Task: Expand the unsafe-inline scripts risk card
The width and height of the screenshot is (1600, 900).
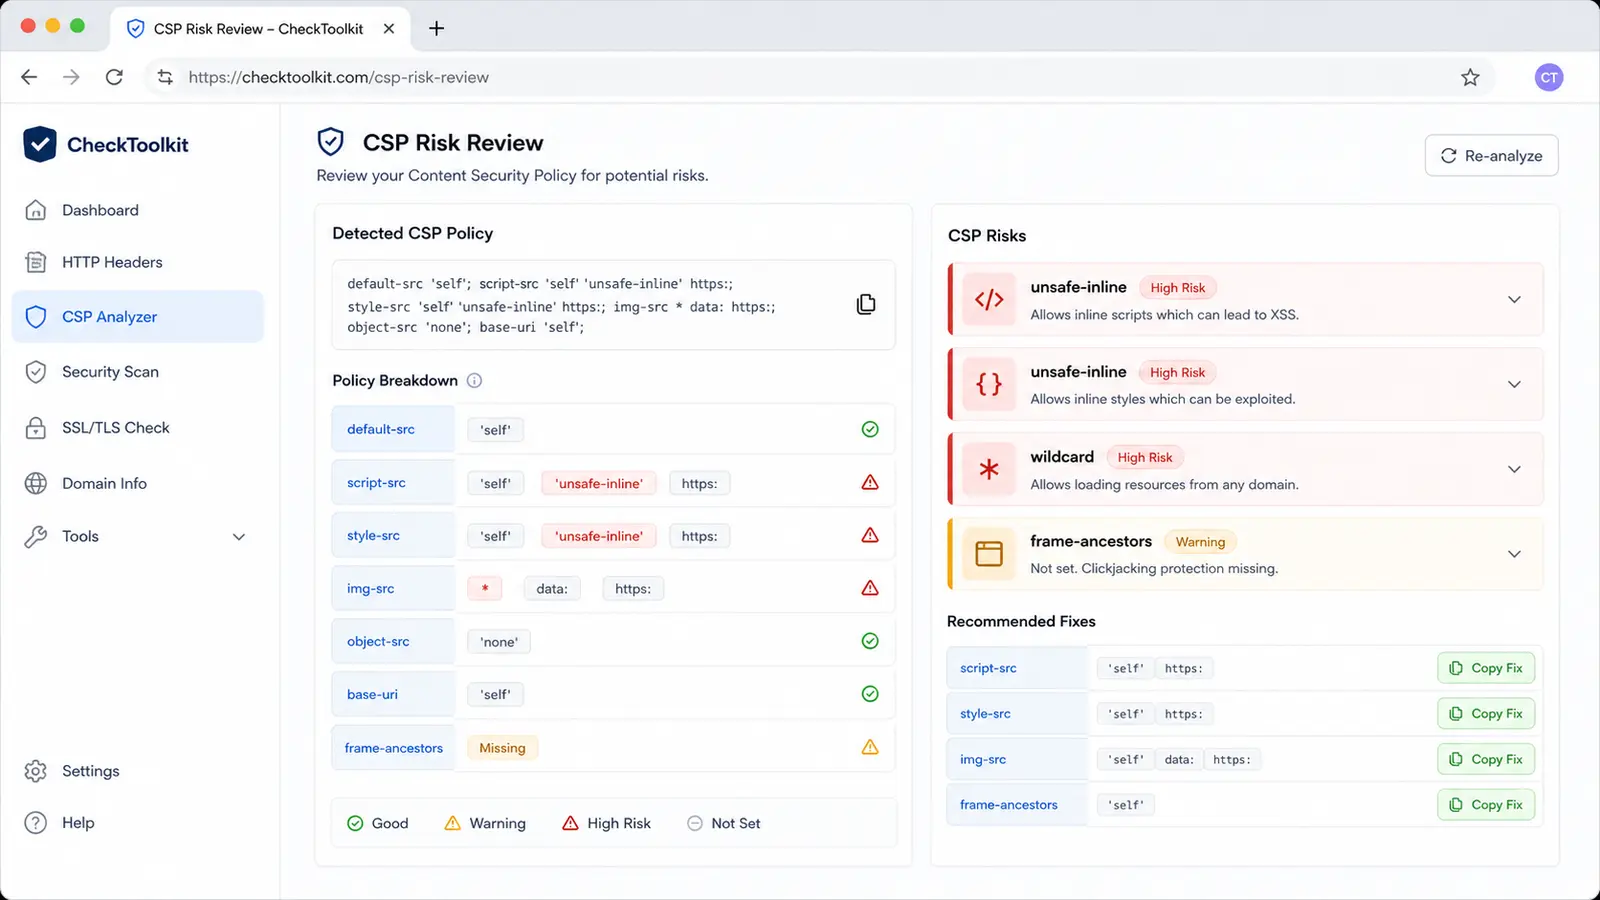Action: pos(1514,300)
